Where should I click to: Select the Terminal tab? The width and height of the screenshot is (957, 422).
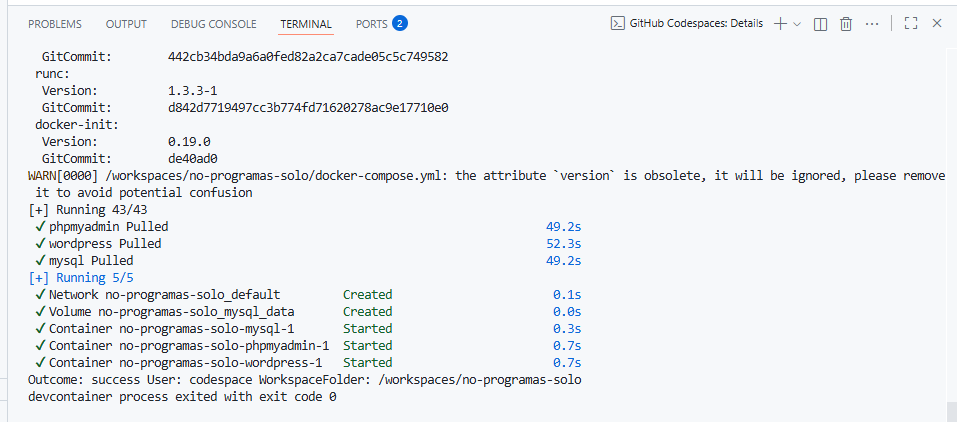click(x=306, y=23)
